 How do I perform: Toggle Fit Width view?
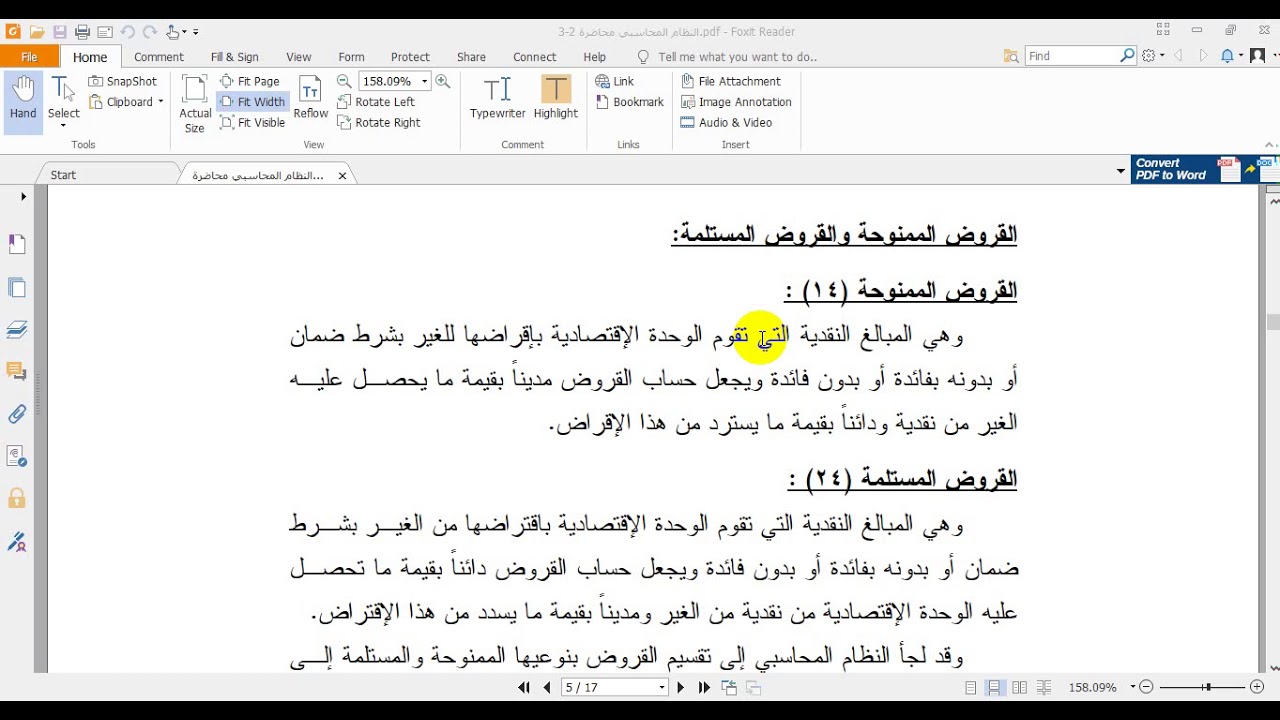[253, 102]
